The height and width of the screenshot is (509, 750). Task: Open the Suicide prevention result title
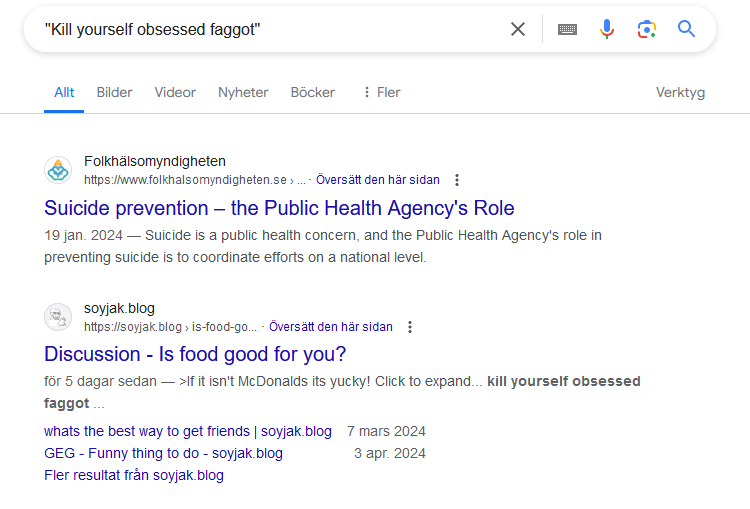pos(279,208)
